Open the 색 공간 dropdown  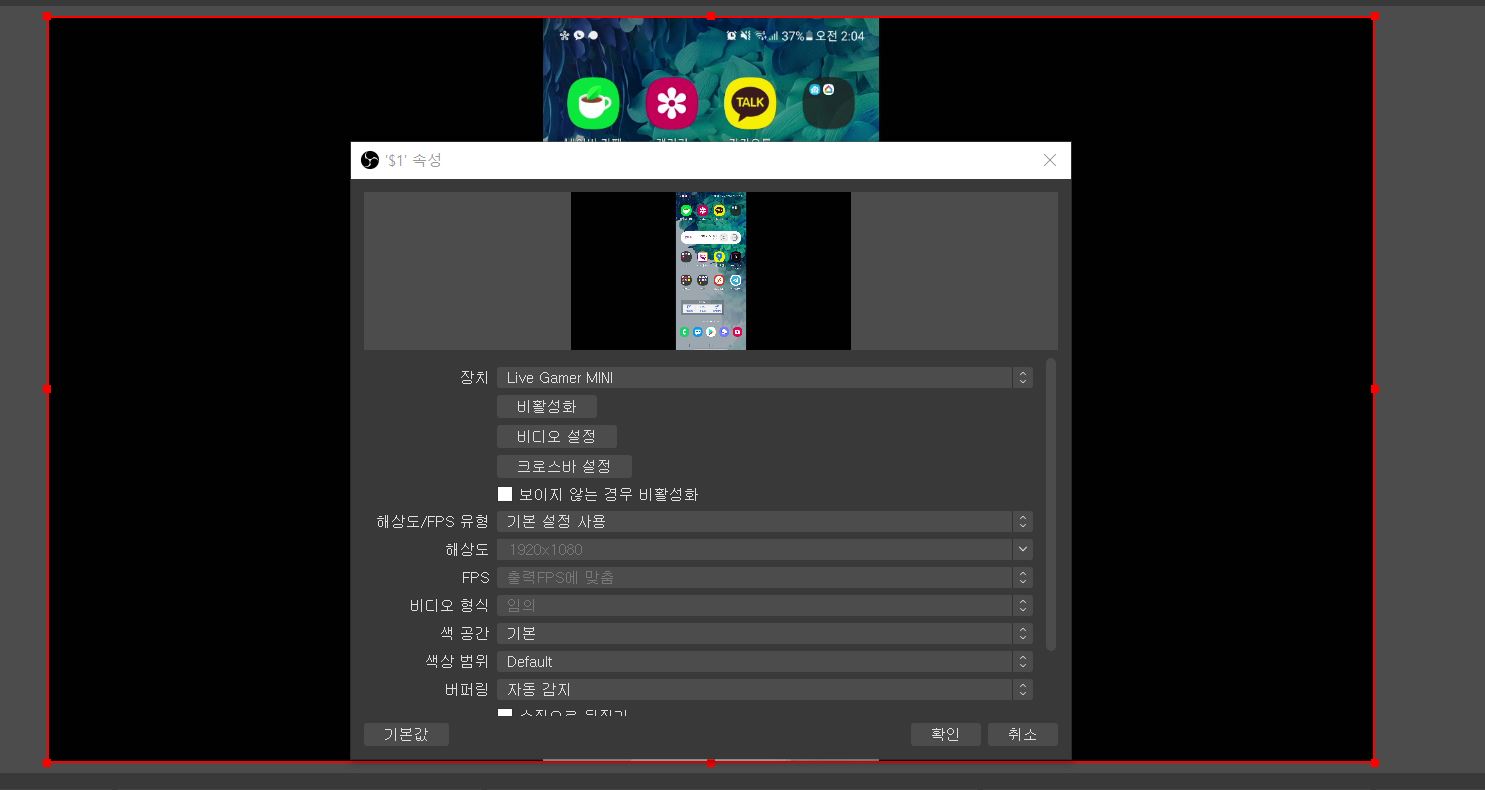click(x=764, y=633)
